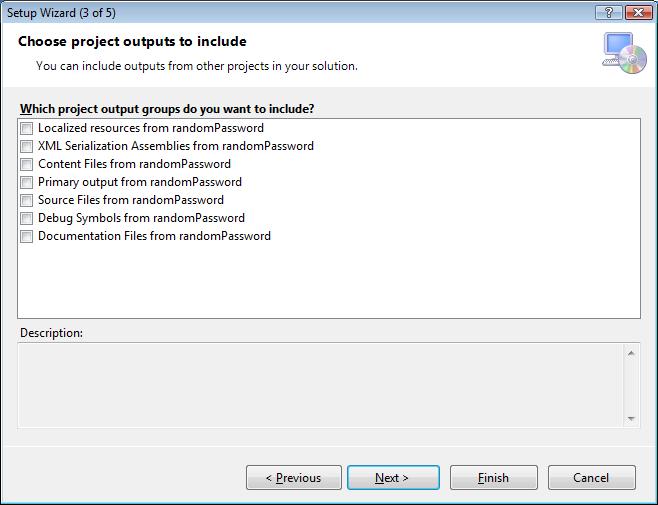Click the Primary output from randomPassword label

tap(139, 182)
